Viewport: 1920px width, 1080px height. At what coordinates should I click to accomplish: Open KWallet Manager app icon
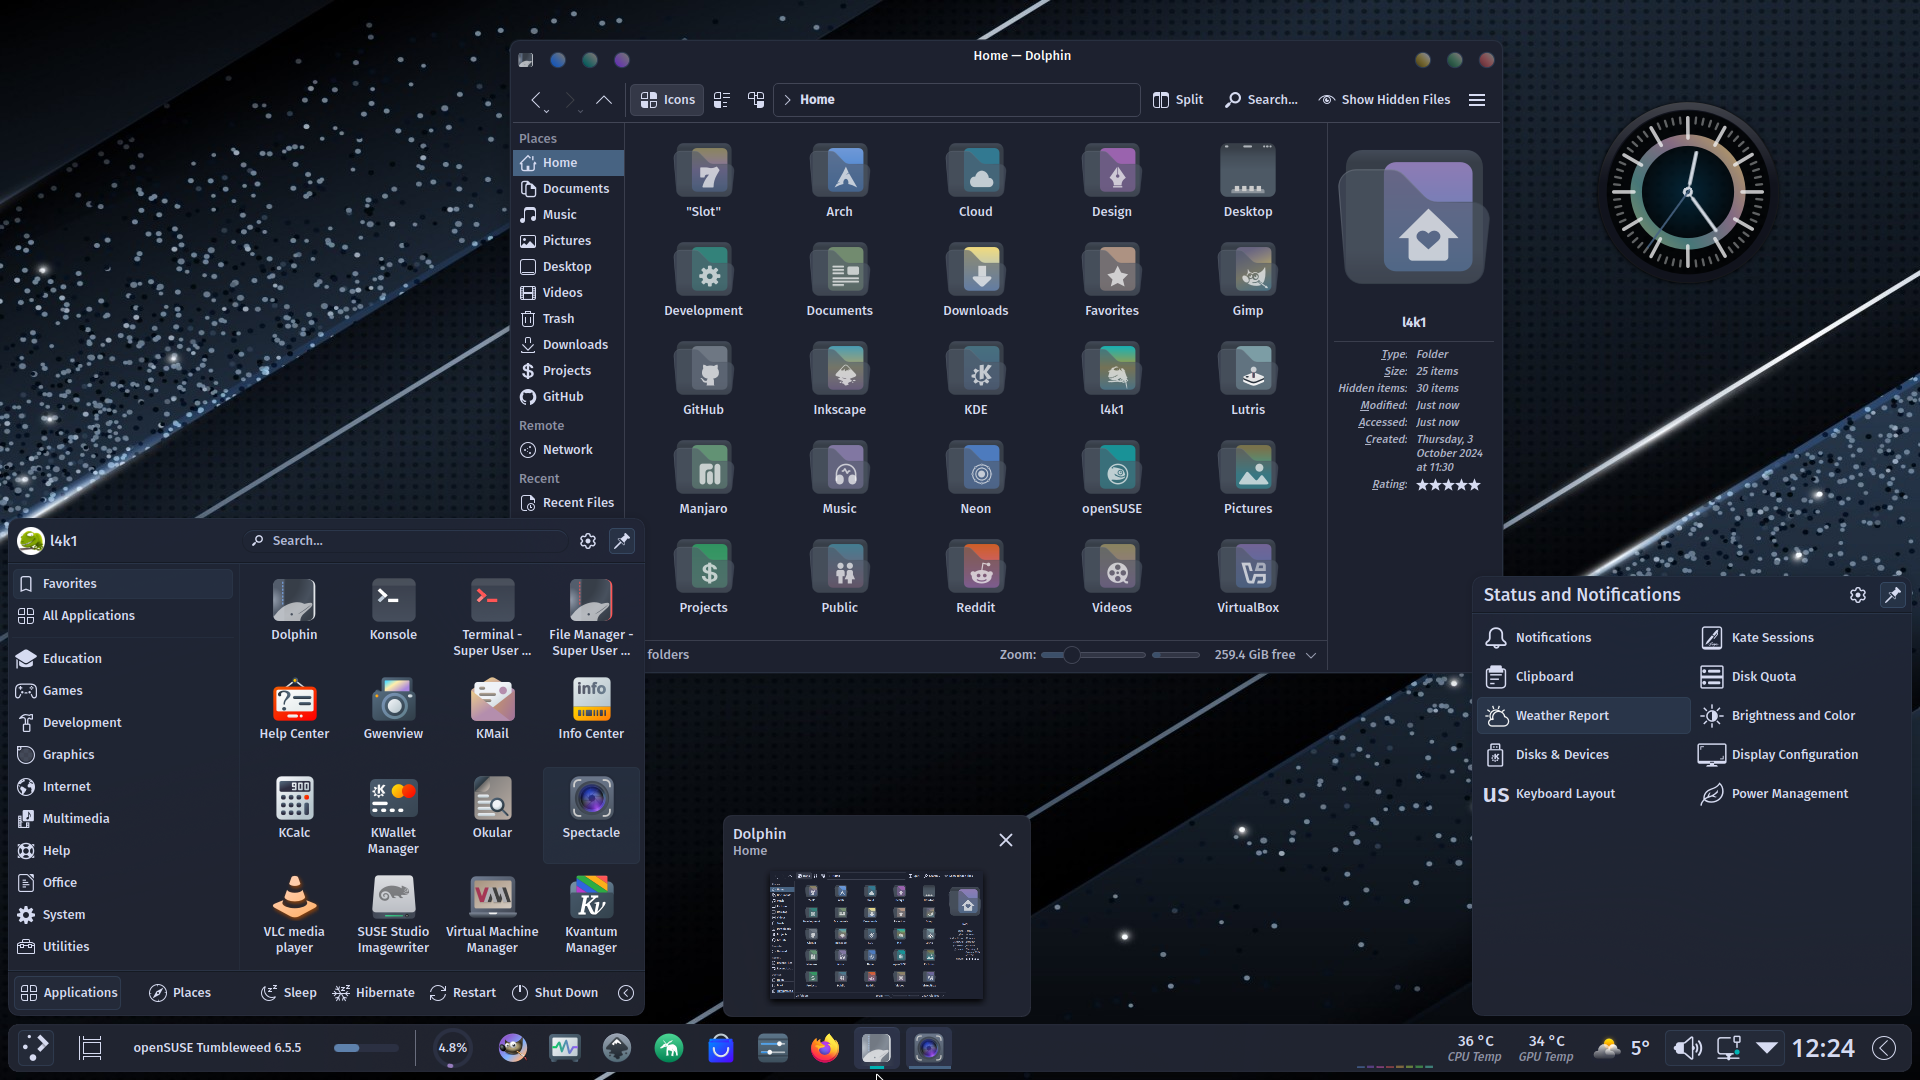393,798
